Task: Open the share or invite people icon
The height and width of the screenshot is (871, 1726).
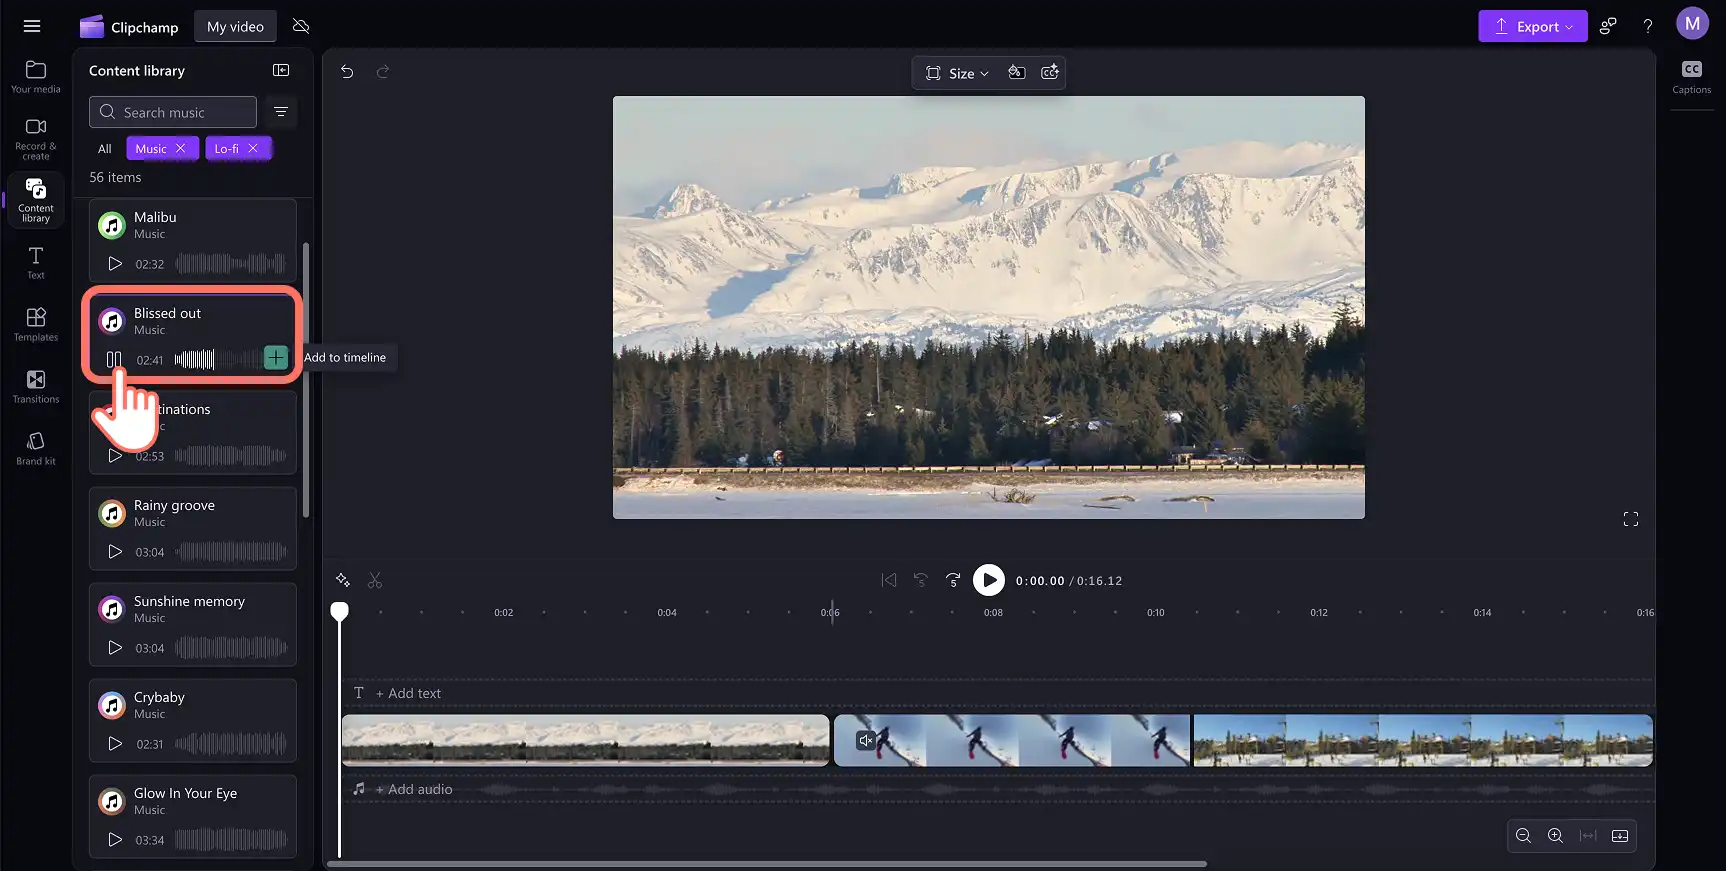Action: (x=1608, y=27)
